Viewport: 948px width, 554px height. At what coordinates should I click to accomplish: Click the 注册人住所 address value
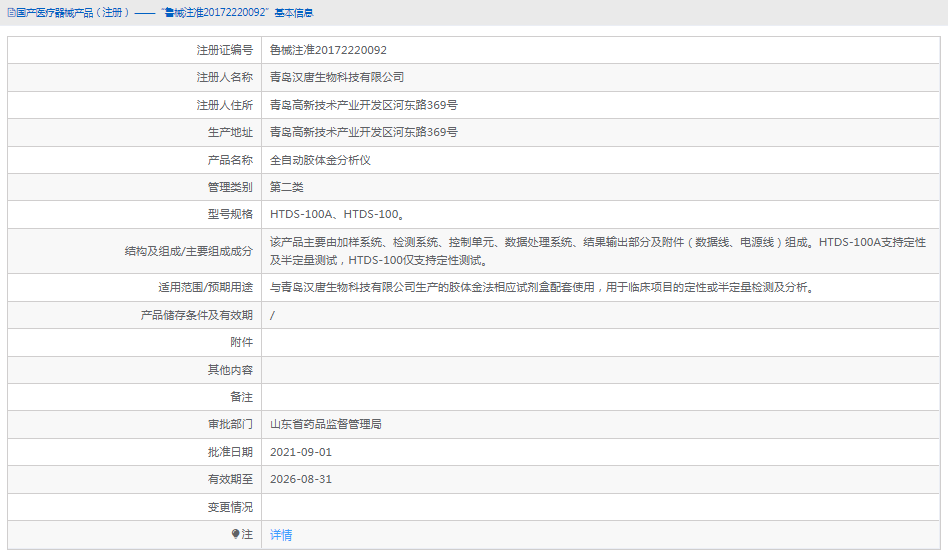[363, 105]
